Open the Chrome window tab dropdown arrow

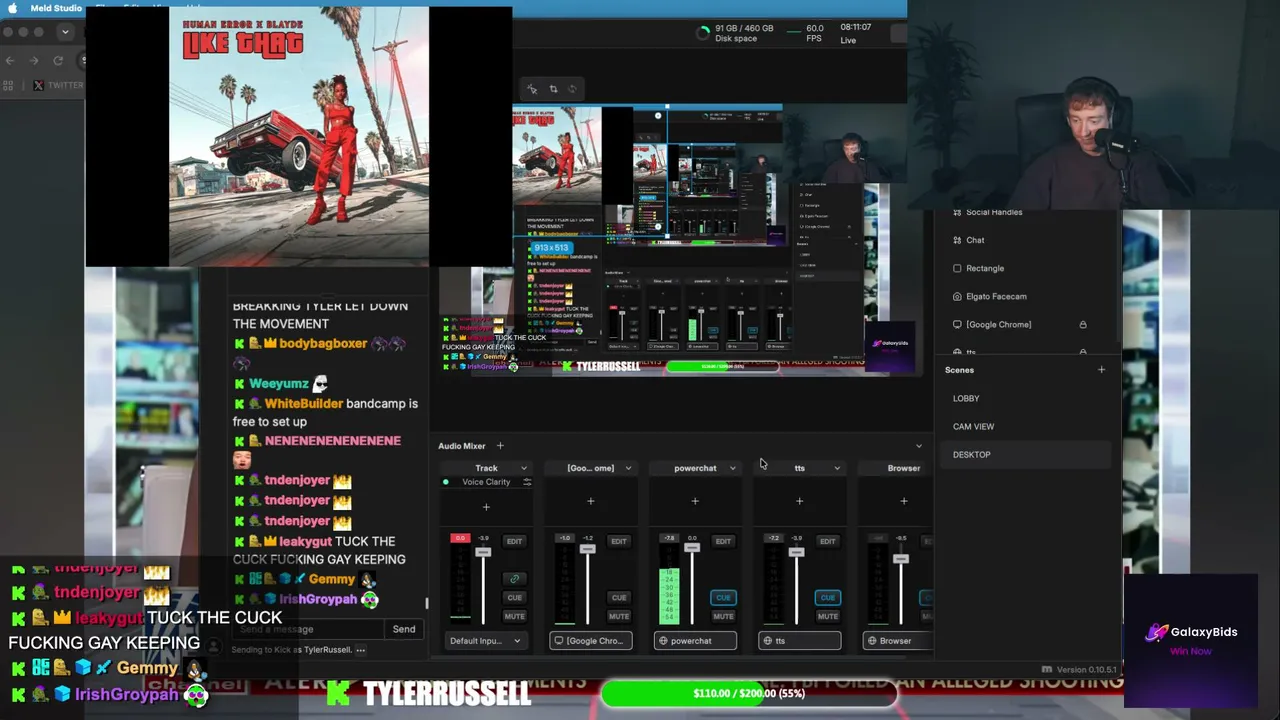click(x=65, y=32)
